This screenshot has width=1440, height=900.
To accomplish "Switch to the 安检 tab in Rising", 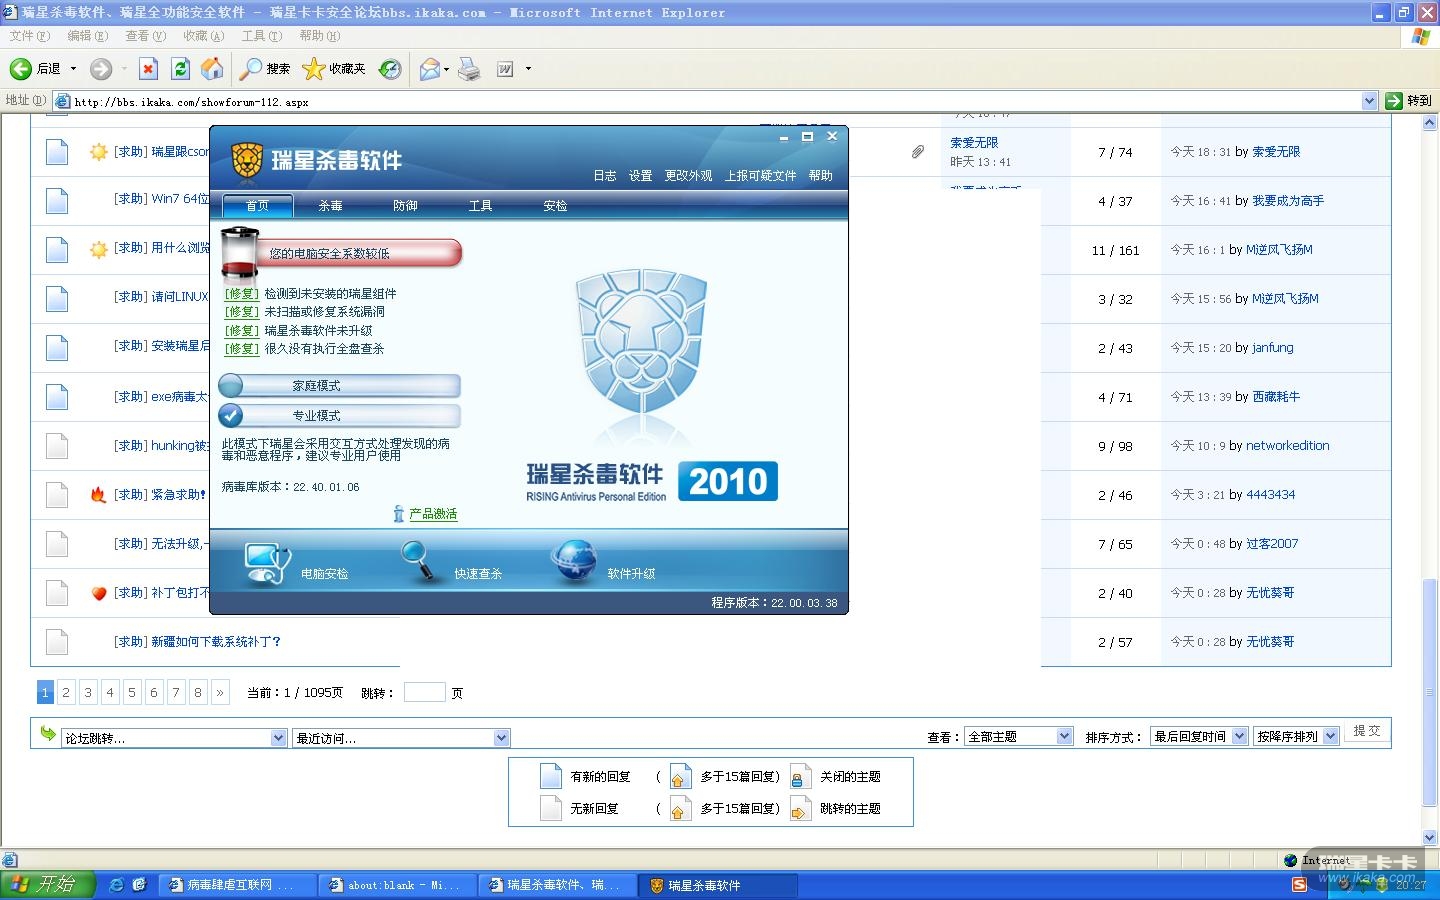I will point(556,206).
